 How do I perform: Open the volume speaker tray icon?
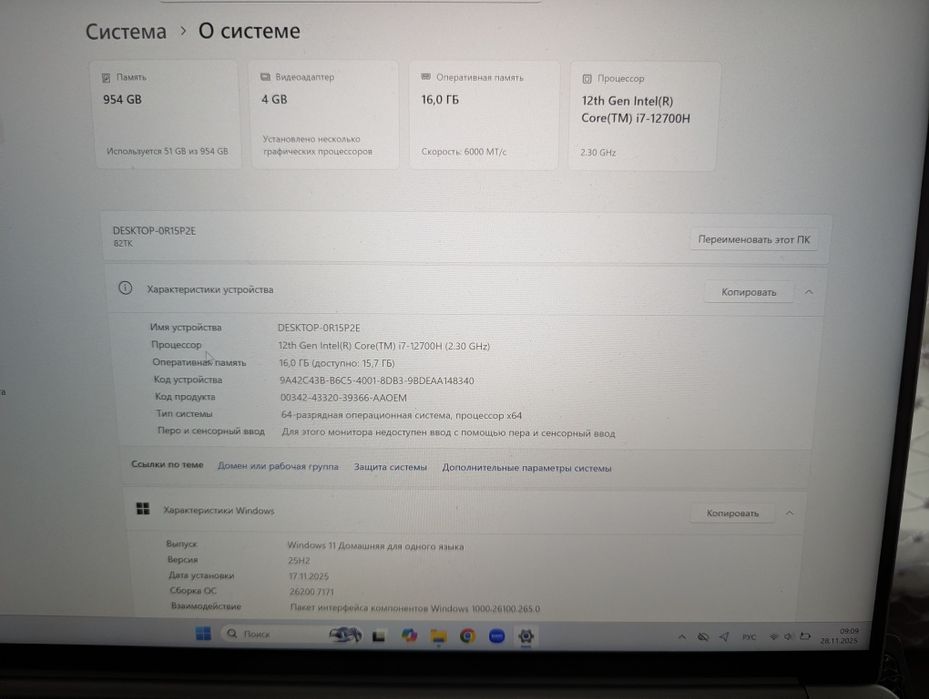tap(788, 637)
